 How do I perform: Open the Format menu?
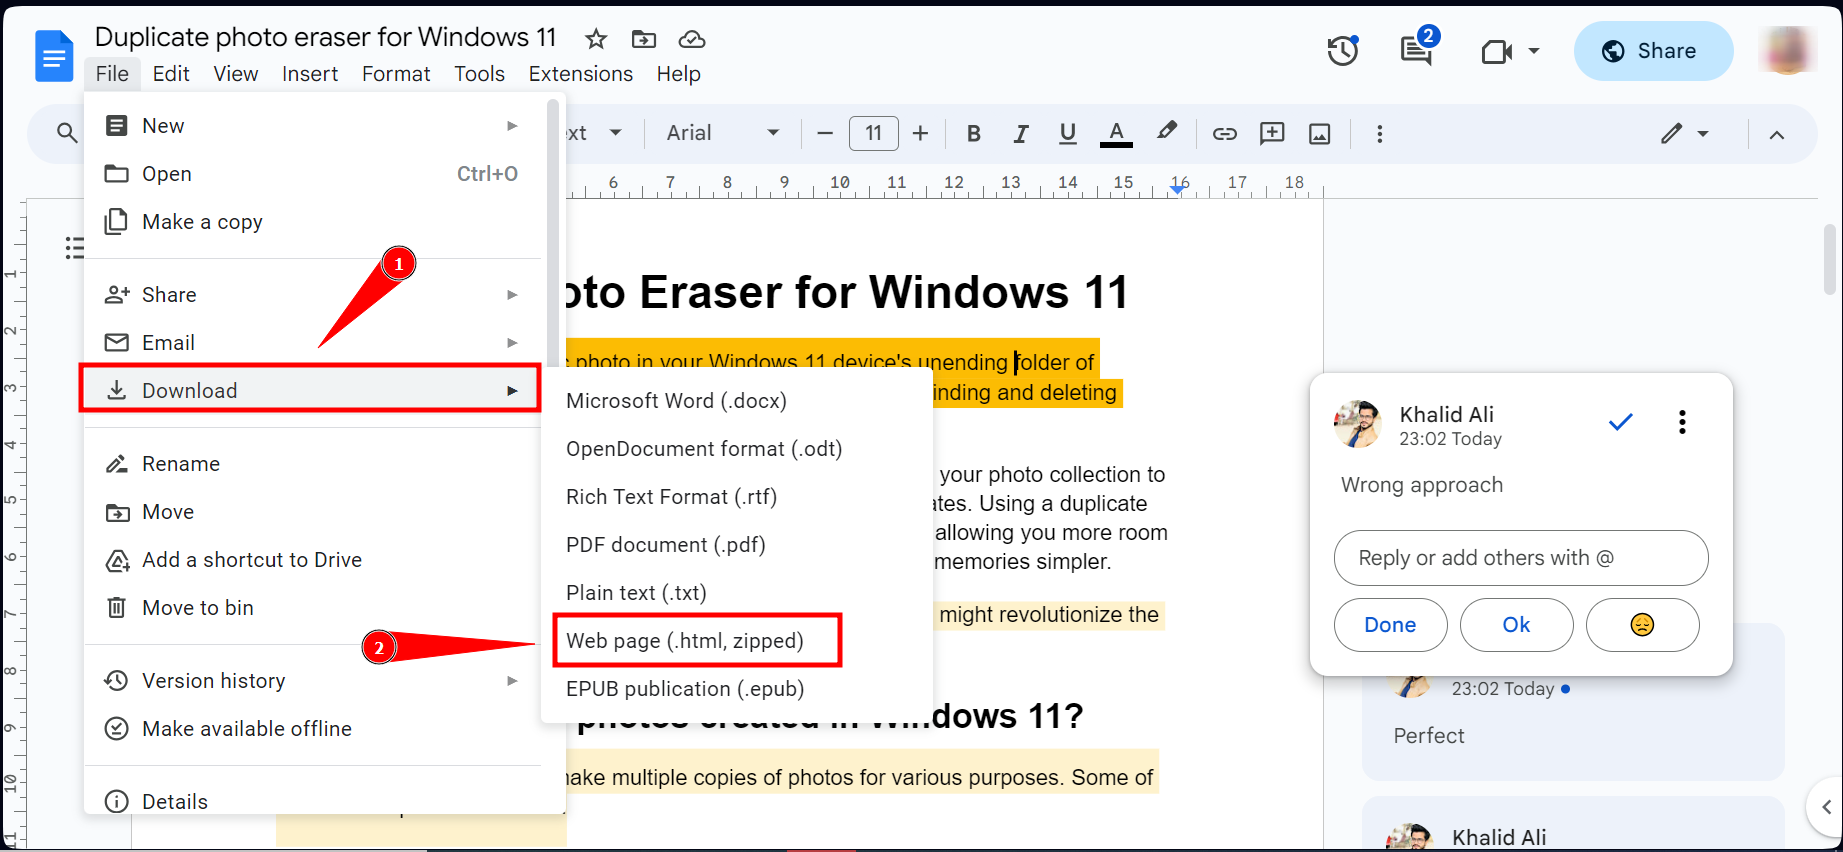(x=396, y=74)
